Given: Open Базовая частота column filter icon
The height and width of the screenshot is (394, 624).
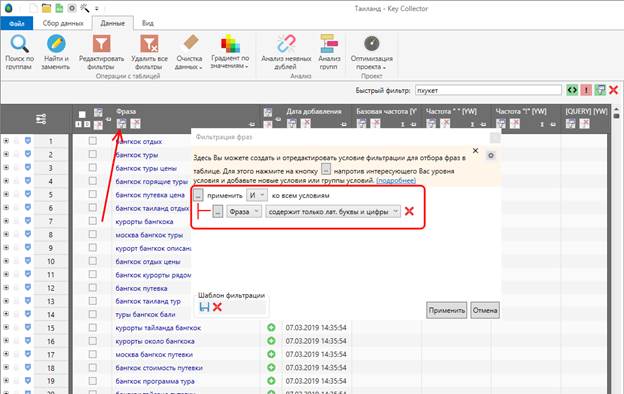Looking at the screenshot, I should click(361, 124).
